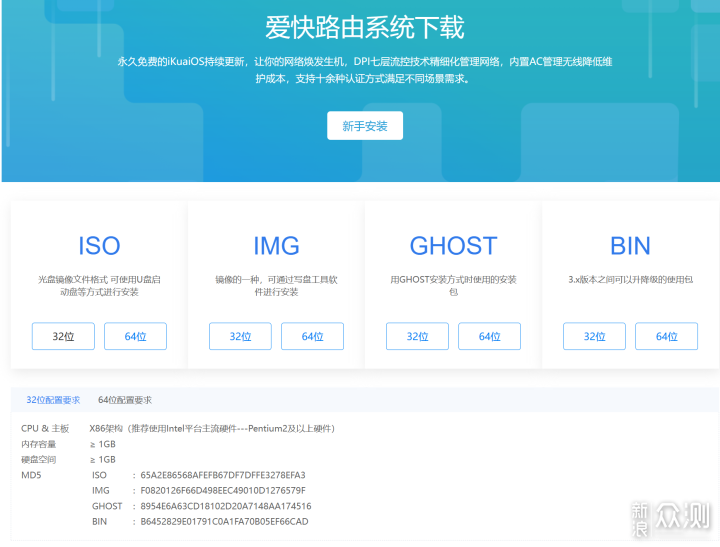Image resolution: width=720 pixels, height=547 pixels.
Task: Click the ISO card title
Action: [x=99, y=246]
